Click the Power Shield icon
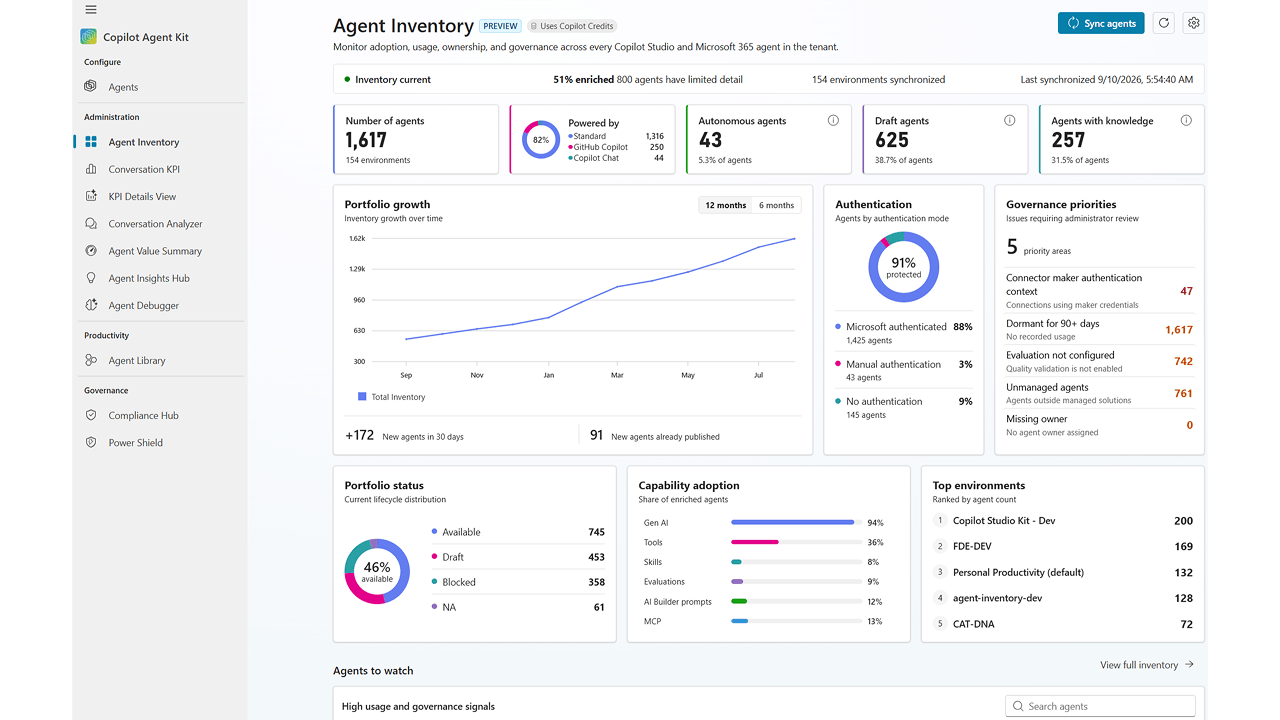The width and height of the screenshot is (1280, 720). (91, 442)
